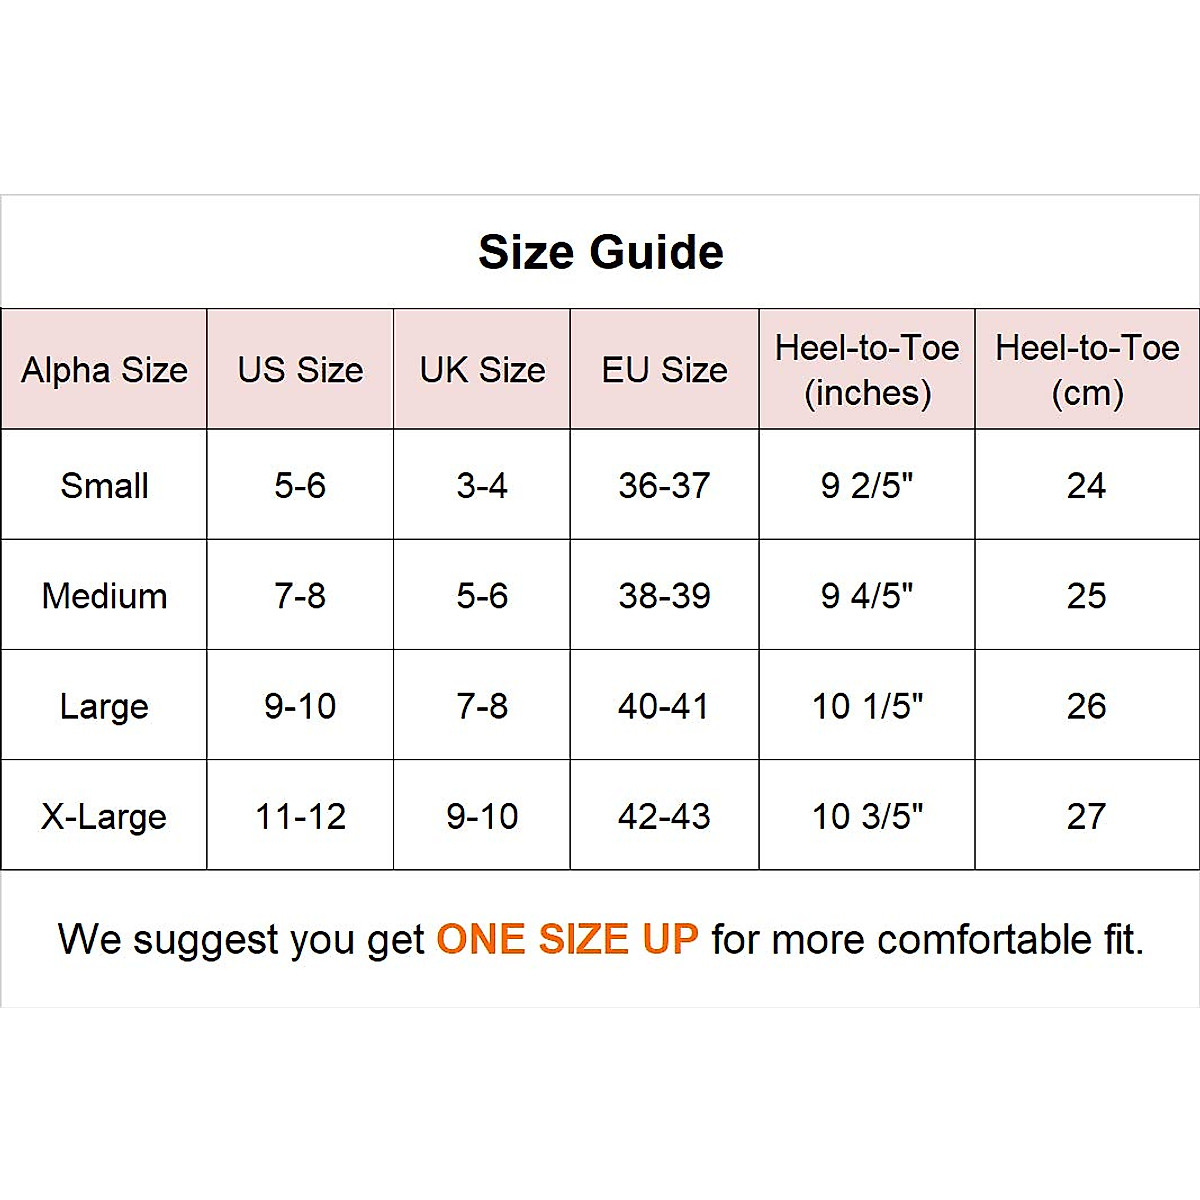
Task: Click the Large row label
Action: click(x=104, y=706)
